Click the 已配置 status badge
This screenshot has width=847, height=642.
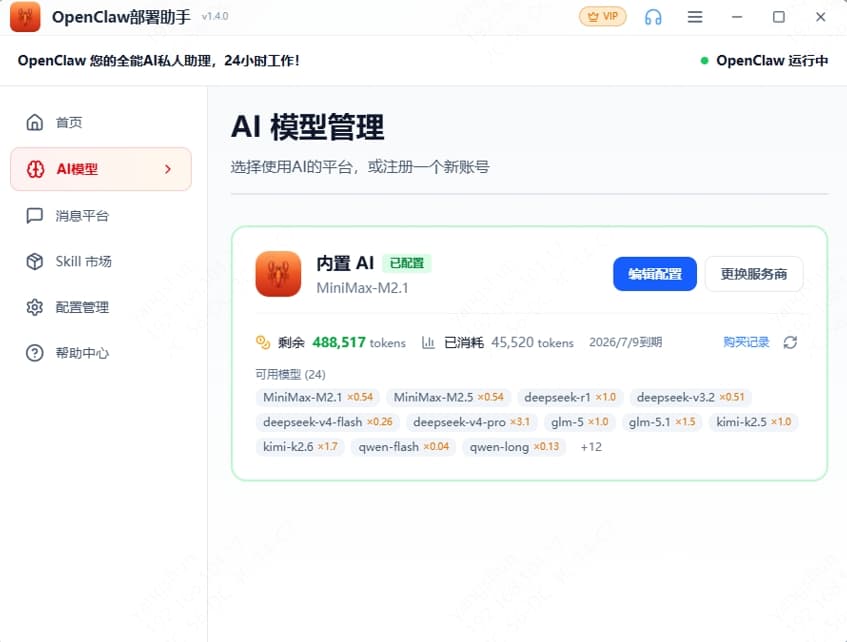[407, 263]
